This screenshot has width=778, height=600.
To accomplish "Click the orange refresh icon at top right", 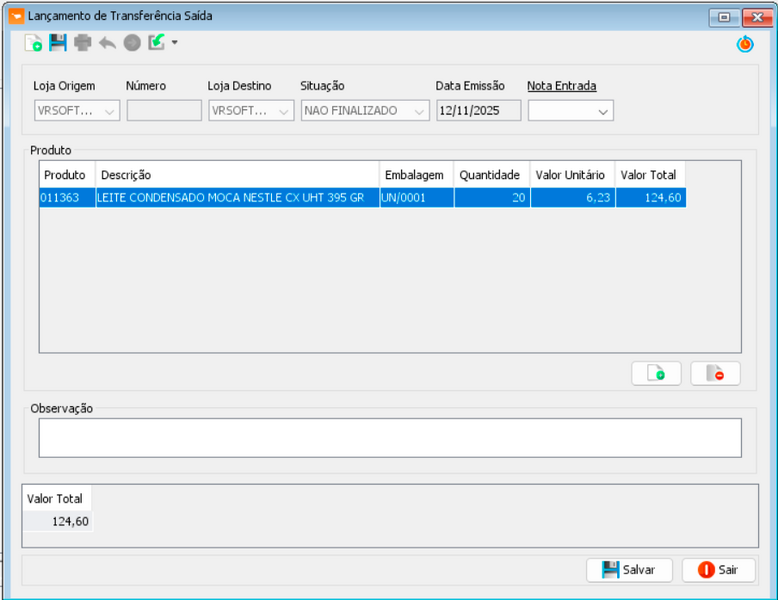I will coord(745,44).
